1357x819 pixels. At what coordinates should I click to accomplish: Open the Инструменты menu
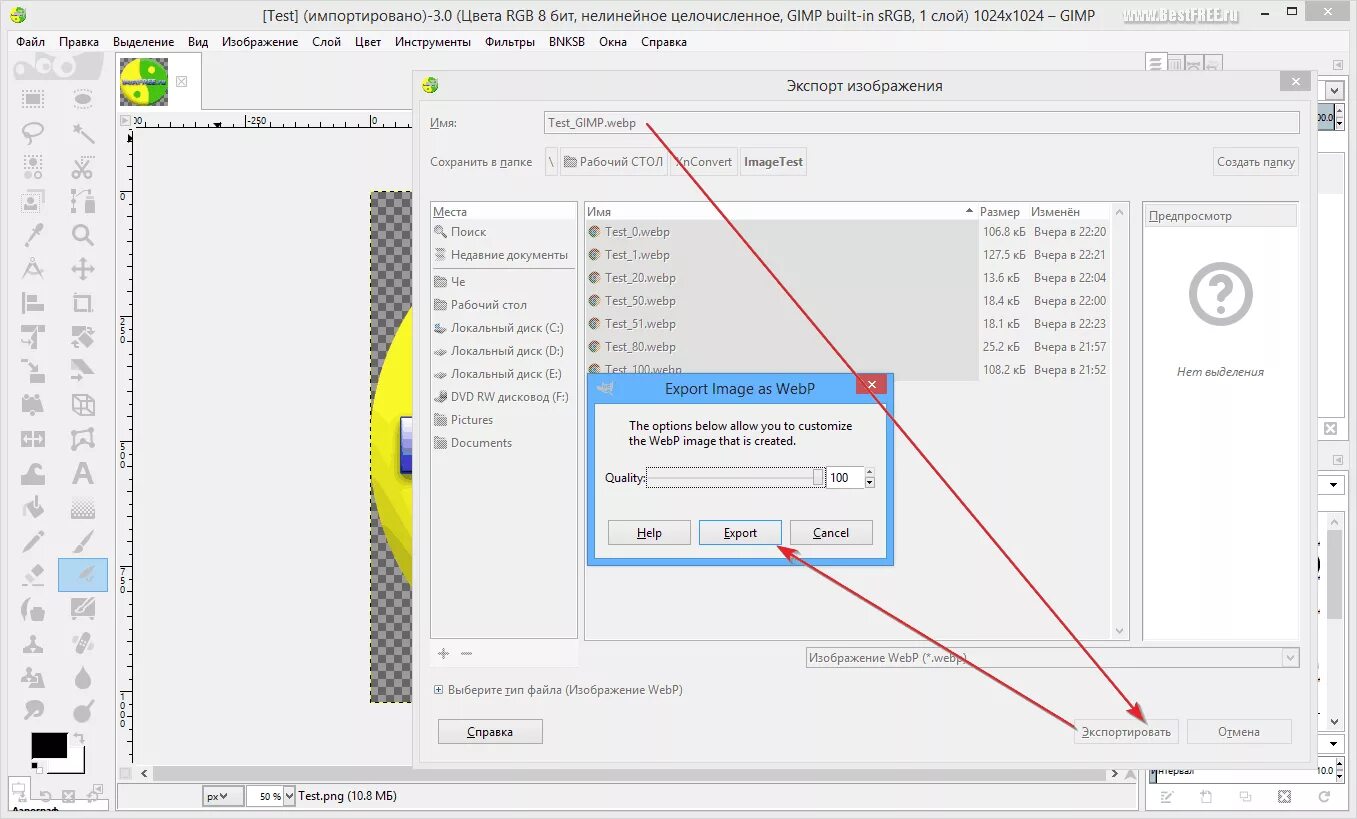click(433, 42)
